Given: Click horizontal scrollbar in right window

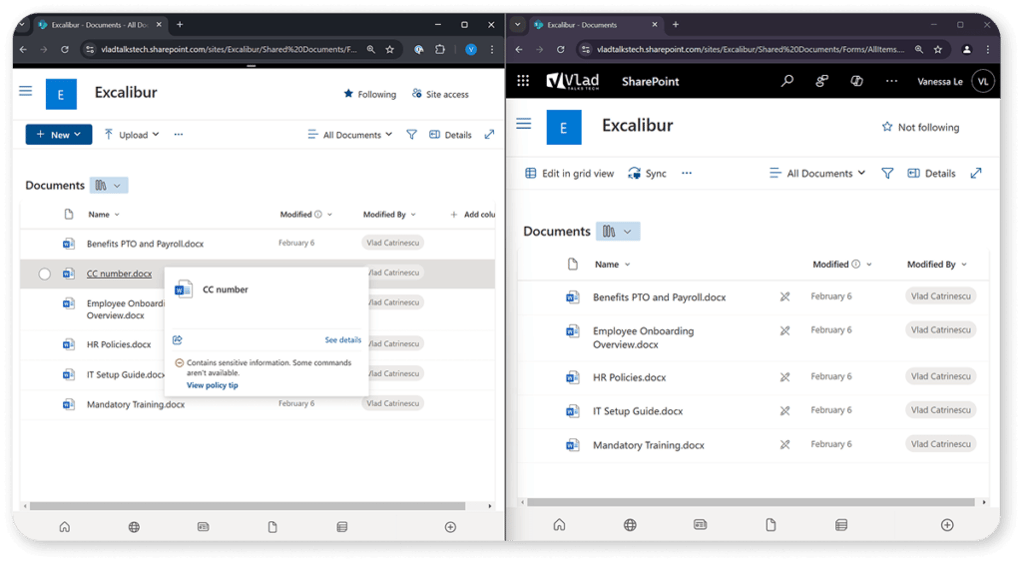Looking at the screenshot, I should click(751, 502).
